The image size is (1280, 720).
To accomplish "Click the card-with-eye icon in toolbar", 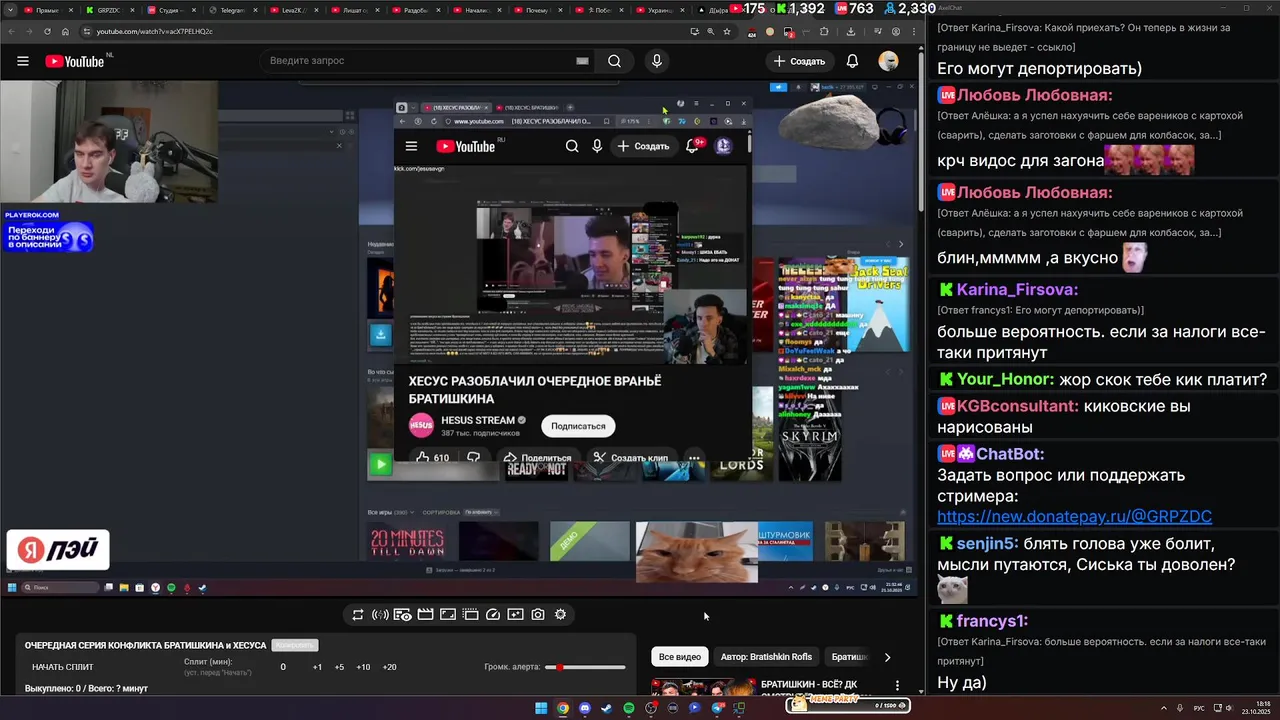I will [x=402, y=615].
